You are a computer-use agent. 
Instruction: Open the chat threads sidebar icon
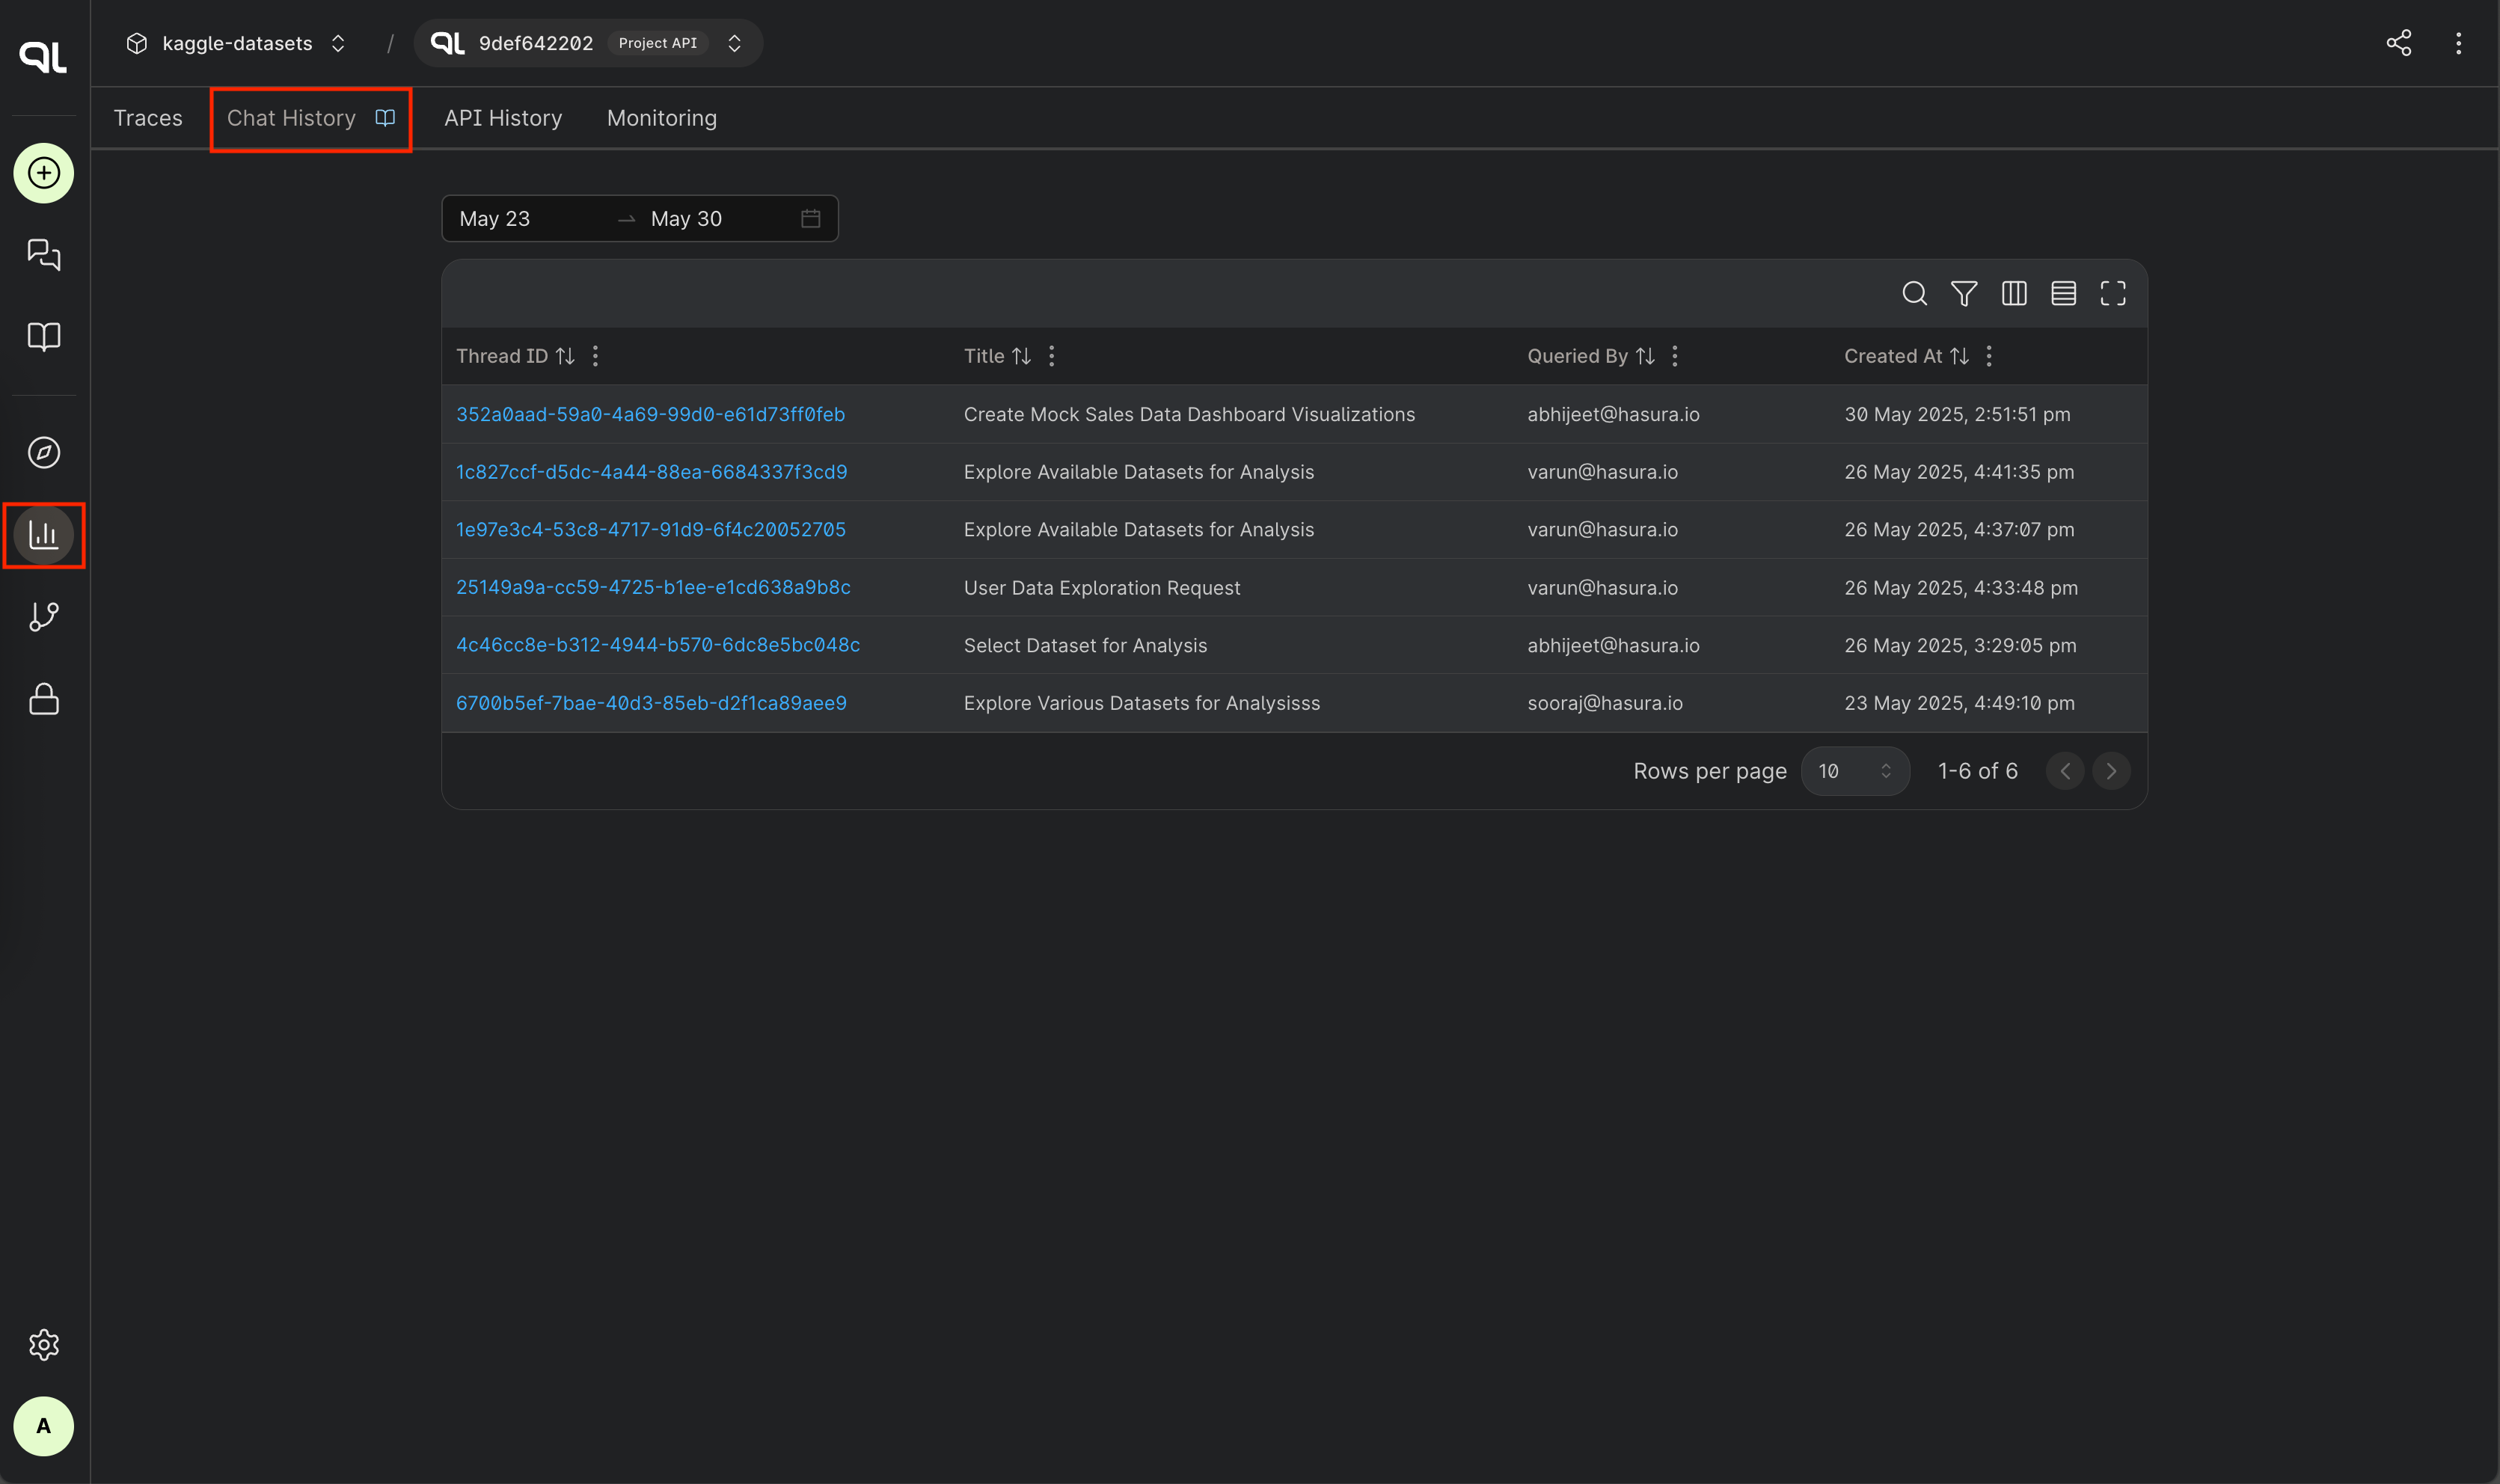pyautogui.click(x=43, y=254)
